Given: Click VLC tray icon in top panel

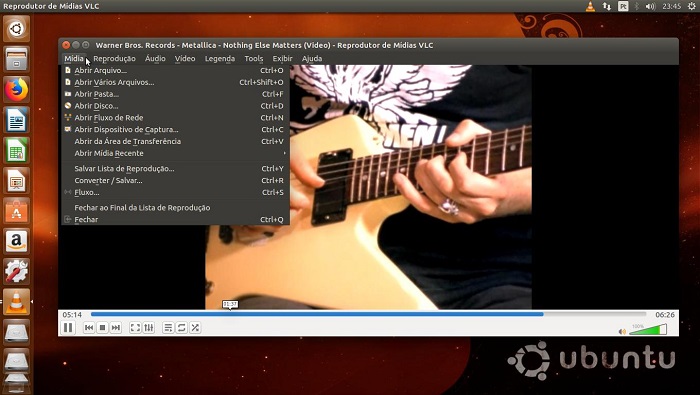Looking at the screenshot, I should coord(590,6).
